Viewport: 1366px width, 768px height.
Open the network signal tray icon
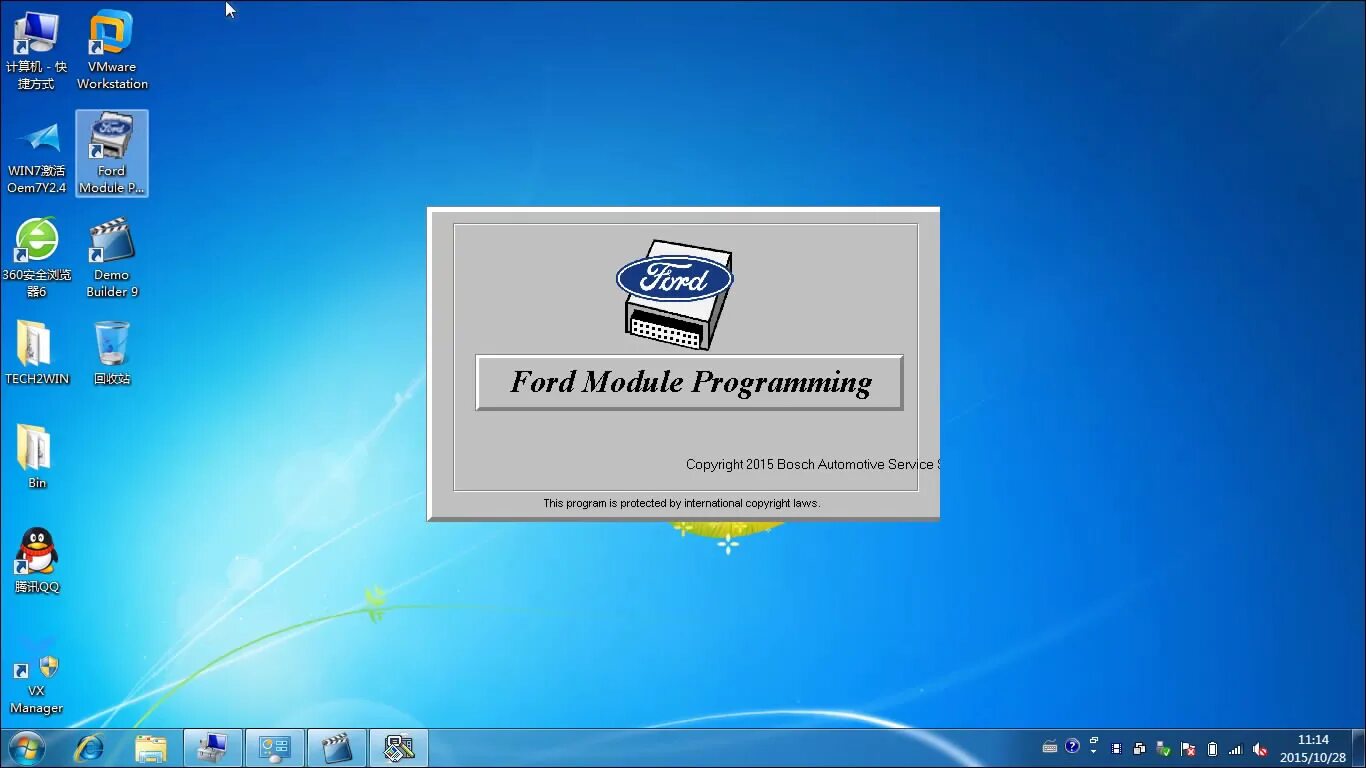pyautogui.click(x=1236, y=749)
